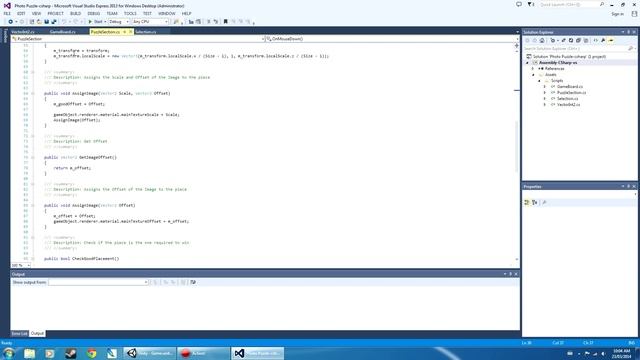The width and height of the screenshot is (640, 360).
Task: Click the feedback speech bubble icon in title bar
Action: coord(519,4)
